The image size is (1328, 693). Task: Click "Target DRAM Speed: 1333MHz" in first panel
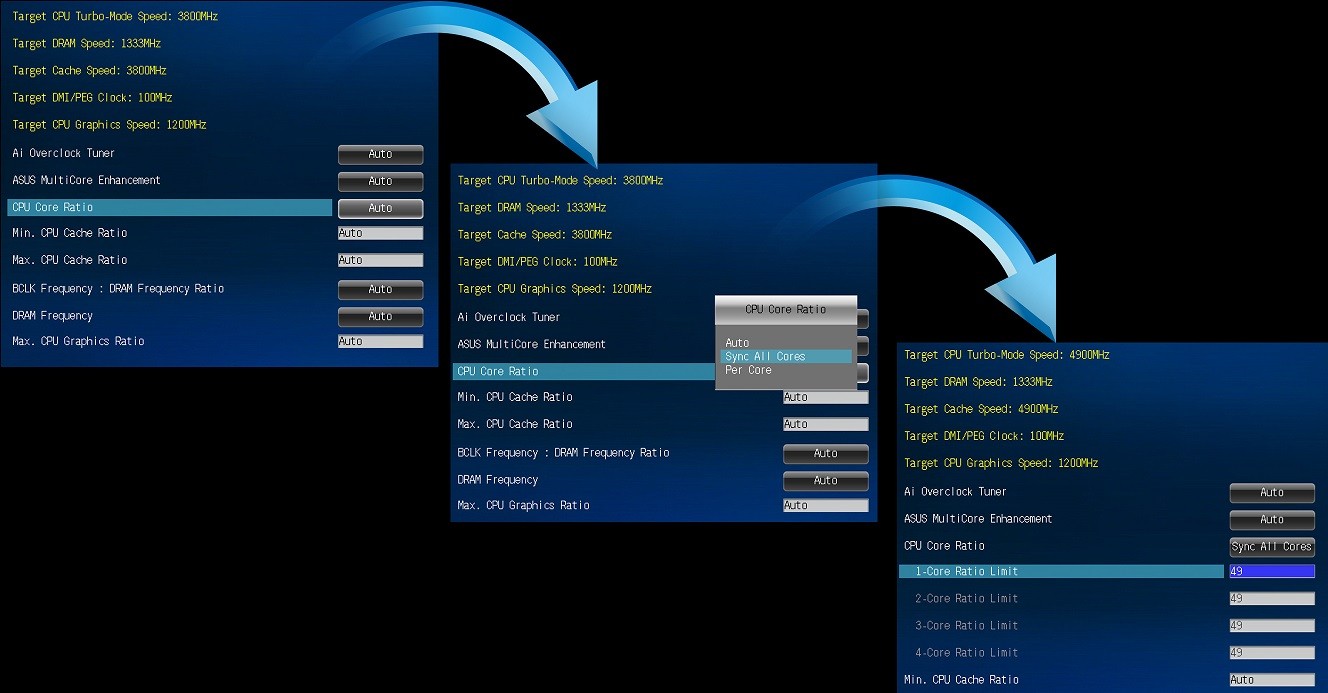pyautogui.click(x=87, y=44)
